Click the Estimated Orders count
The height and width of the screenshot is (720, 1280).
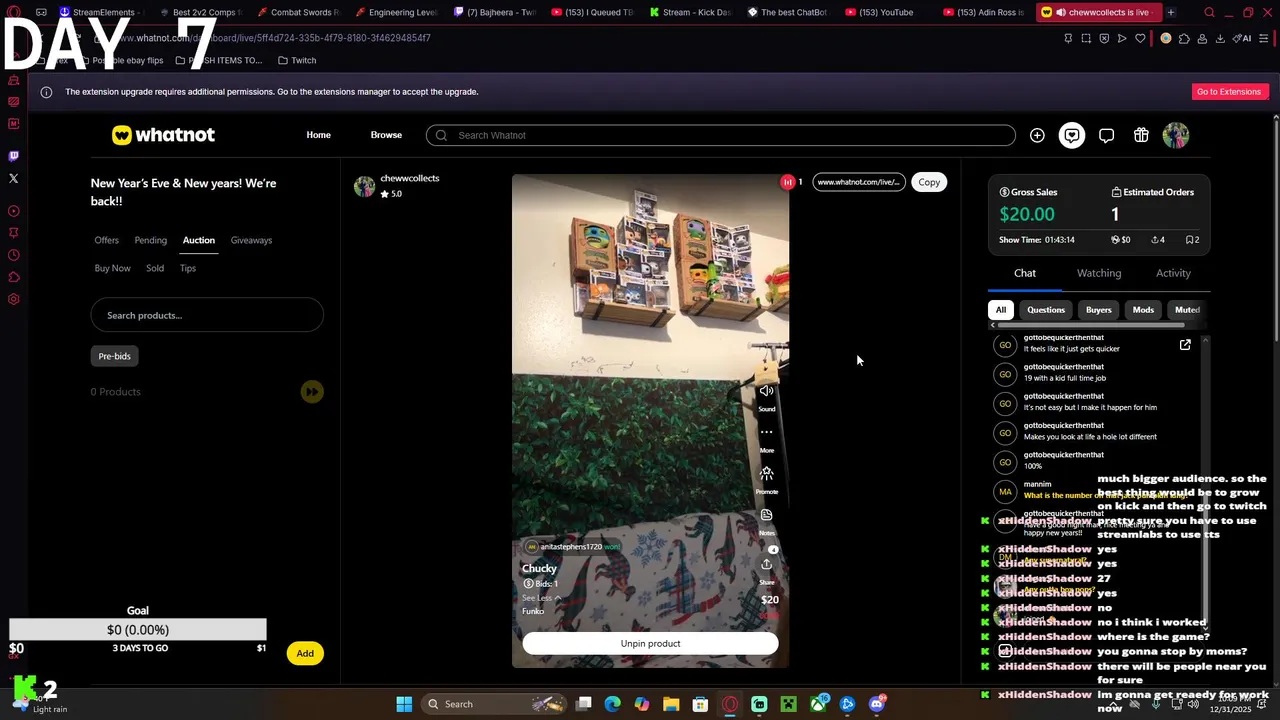tap(1115, 214)
